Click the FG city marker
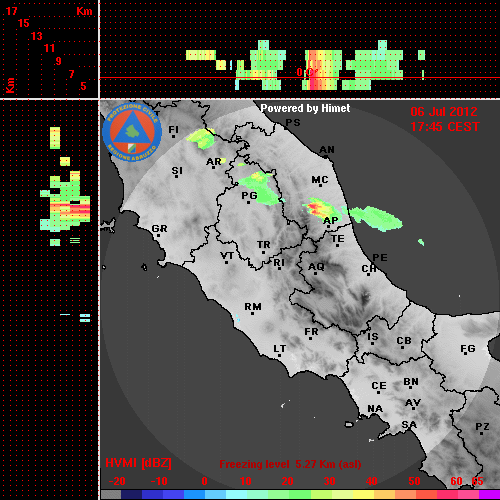 [465, 354]
